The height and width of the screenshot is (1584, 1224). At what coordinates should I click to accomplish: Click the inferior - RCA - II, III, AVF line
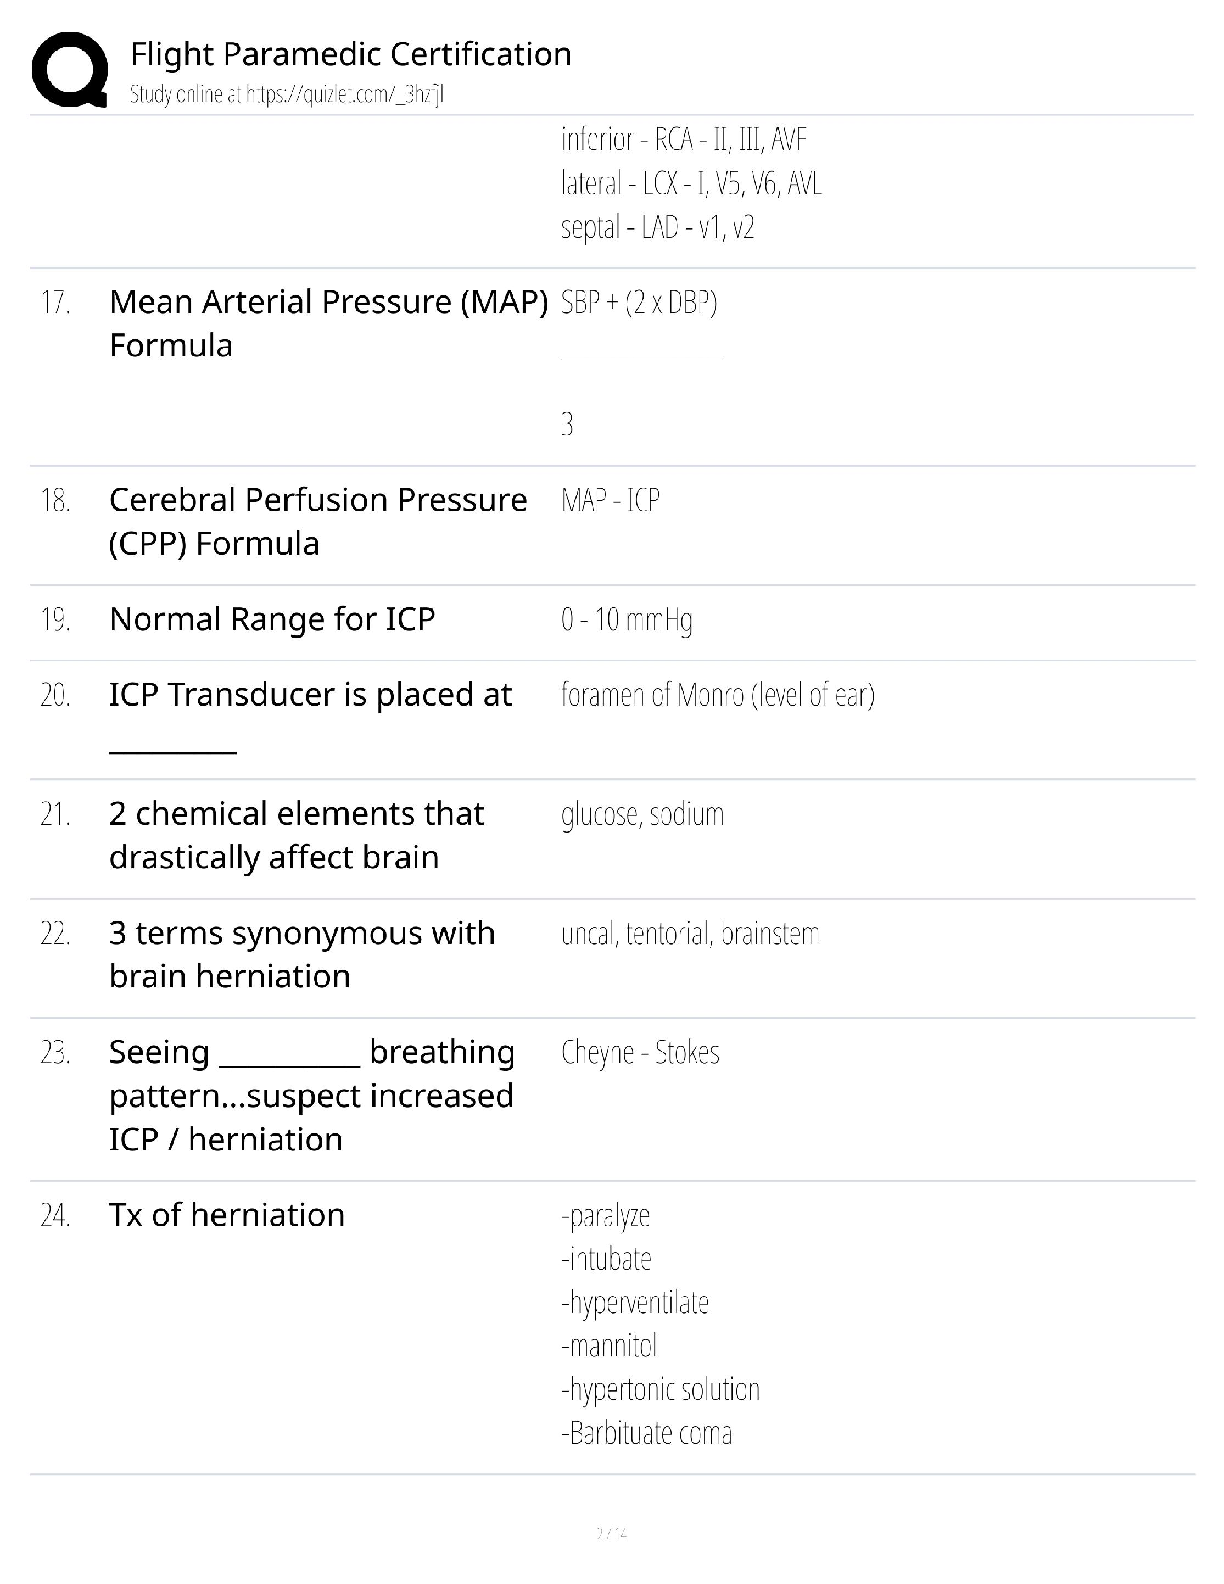coord(683,139)
